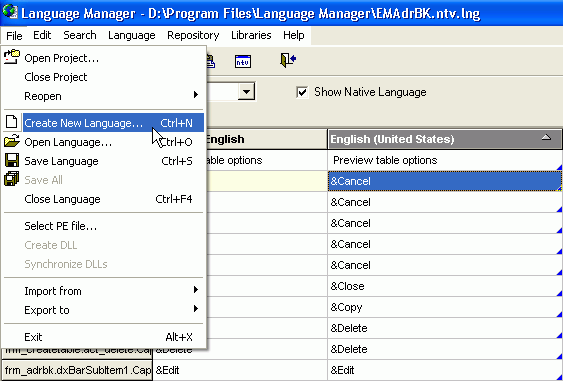Expand the Reopen submenu
This screenshot has width=563, height=381.
click(196, 95)
